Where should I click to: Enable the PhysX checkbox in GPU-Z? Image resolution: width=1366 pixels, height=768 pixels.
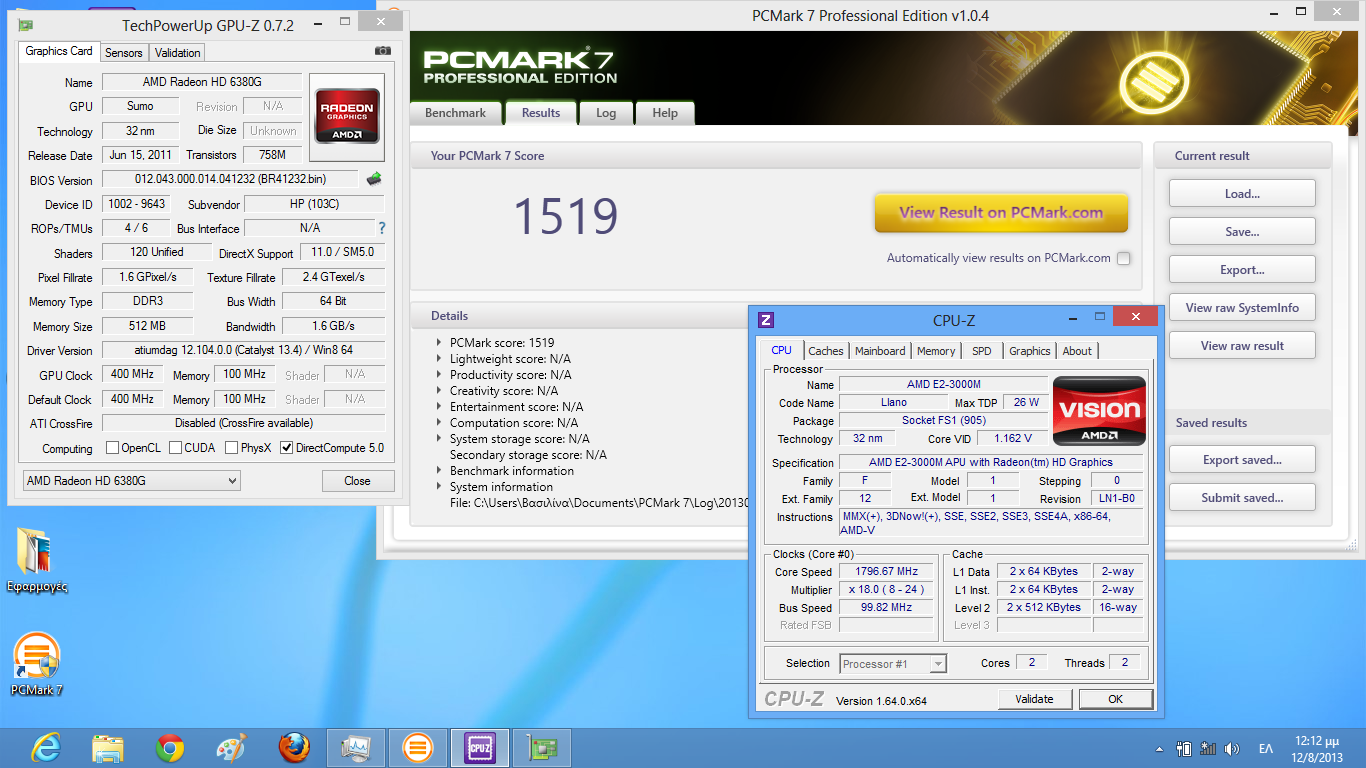click(232, 448)
